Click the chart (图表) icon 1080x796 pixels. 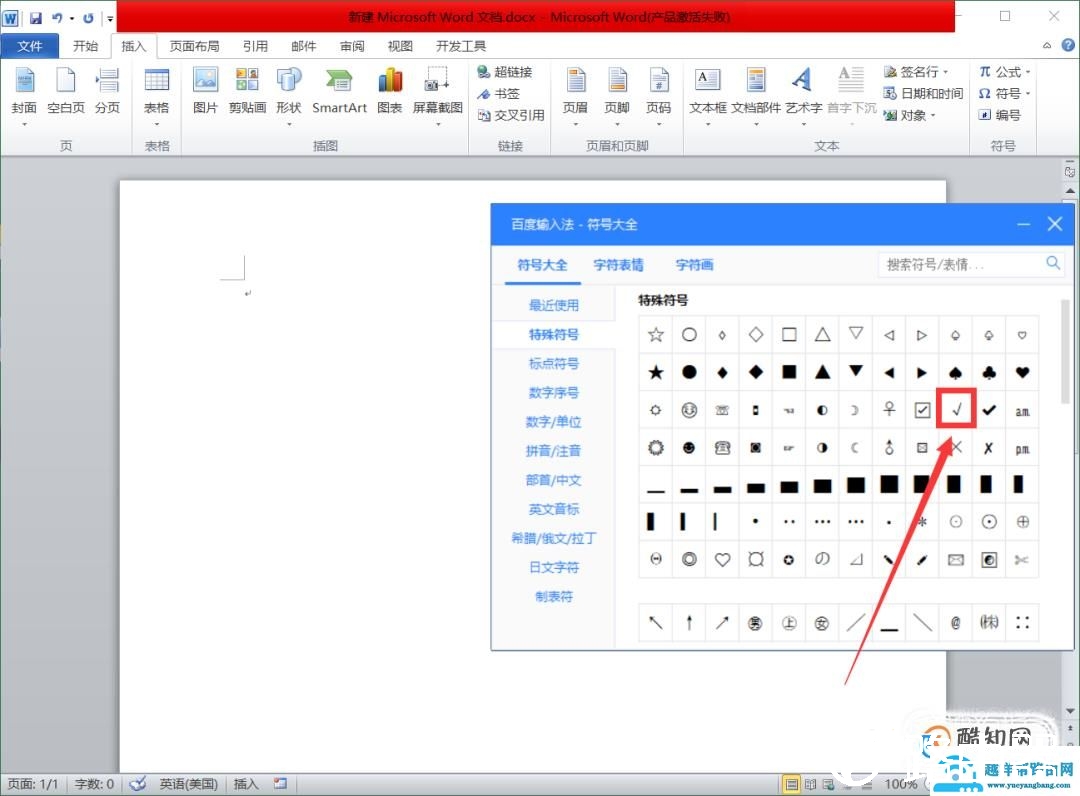tap(390, 92)
